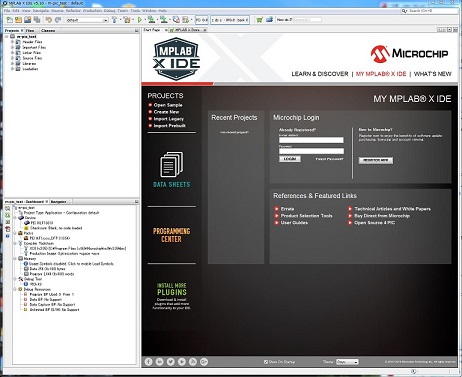This screenshot has width=462, height=377.
Task: Open the Tools menu
Action: pyautogui.click(x=135, y=11)
